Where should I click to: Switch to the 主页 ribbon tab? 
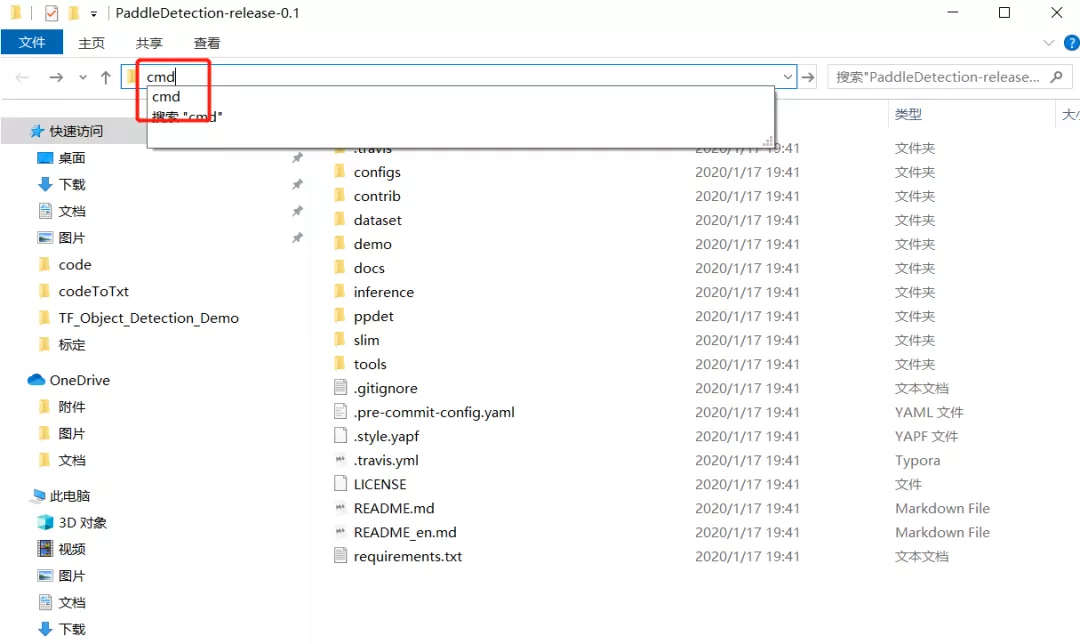click(x=91, y=43)
